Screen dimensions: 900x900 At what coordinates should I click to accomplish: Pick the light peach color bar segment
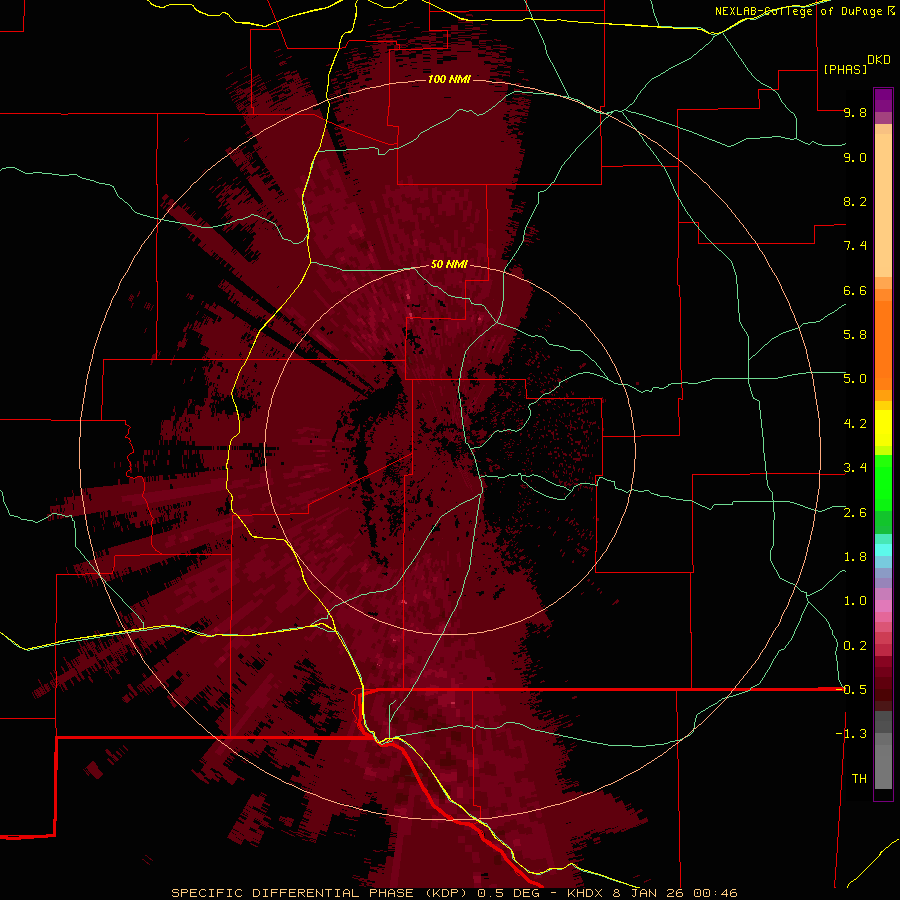tap(883, 206)
